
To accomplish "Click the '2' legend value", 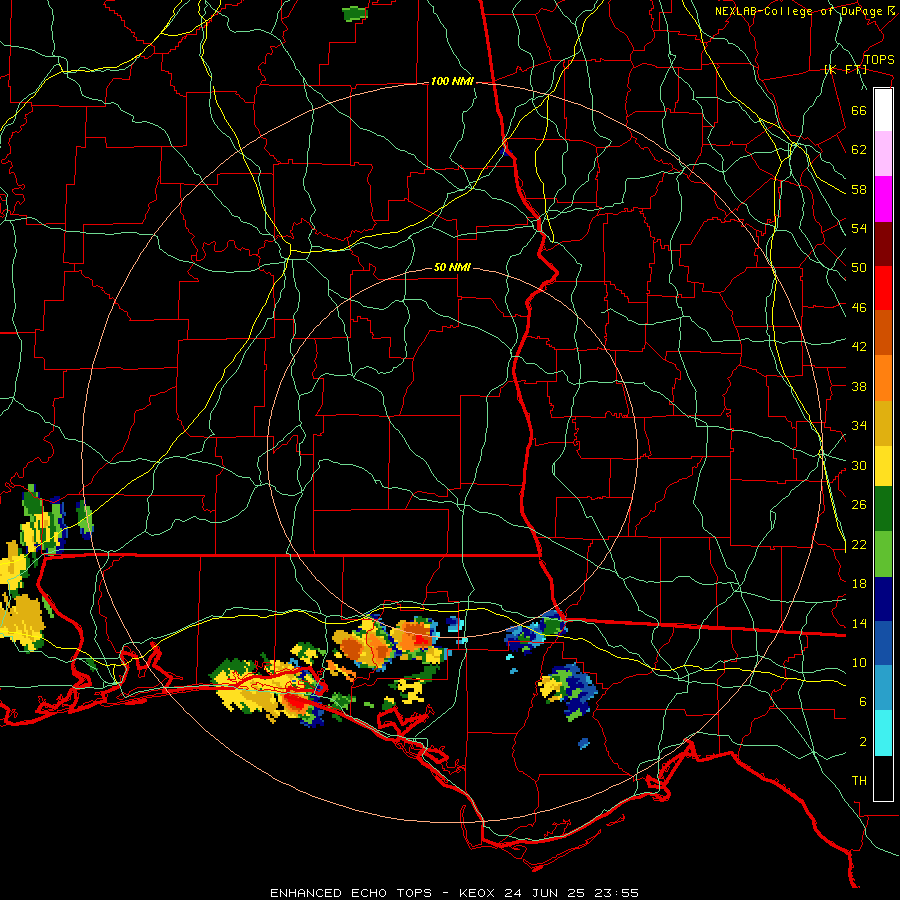I will (x=863, y=742).
